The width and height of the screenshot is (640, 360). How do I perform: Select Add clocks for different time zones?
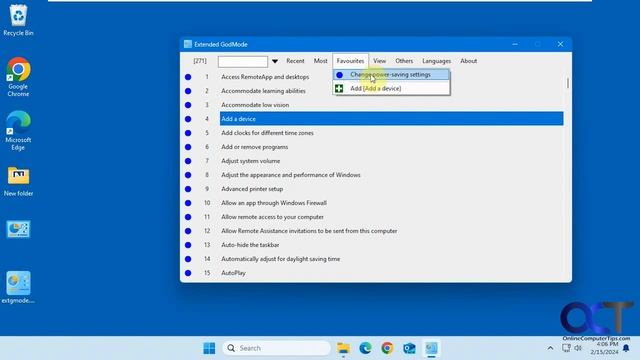[267, 133]
